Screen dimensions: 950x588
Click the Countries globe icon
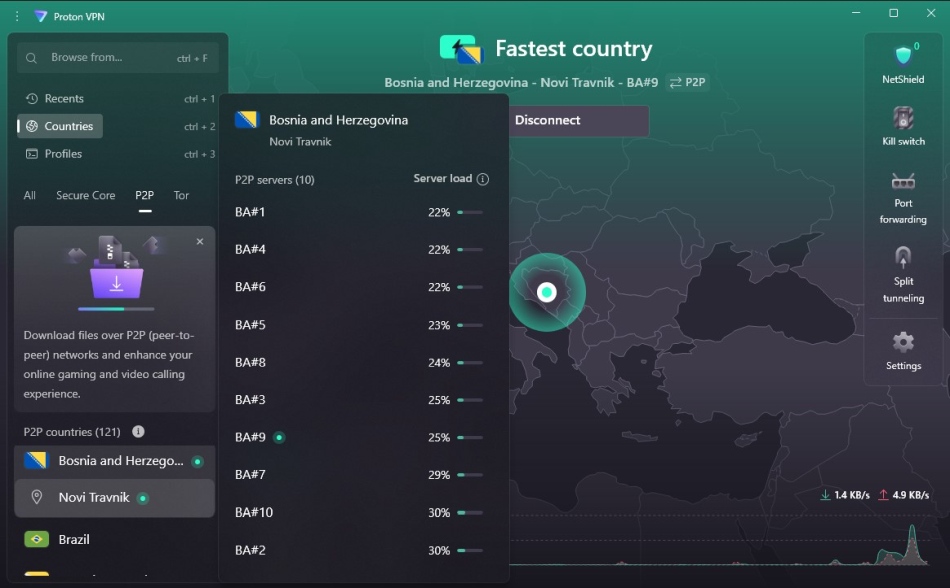tap(32, 126)
